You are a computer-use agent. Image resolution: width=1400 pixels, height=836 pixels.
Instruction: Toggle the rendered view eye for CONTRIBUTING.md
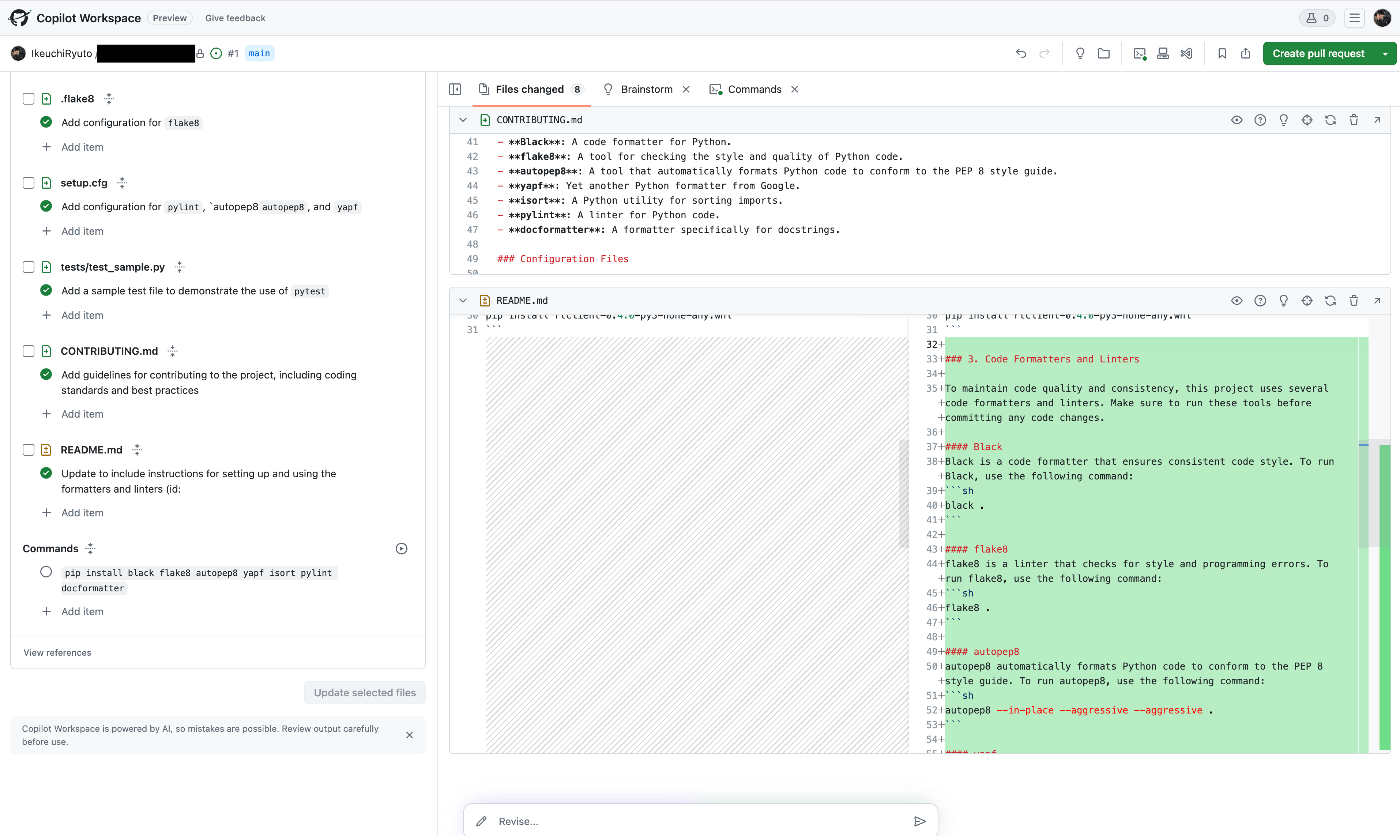pyautogui.click(x=1237, y=120)
